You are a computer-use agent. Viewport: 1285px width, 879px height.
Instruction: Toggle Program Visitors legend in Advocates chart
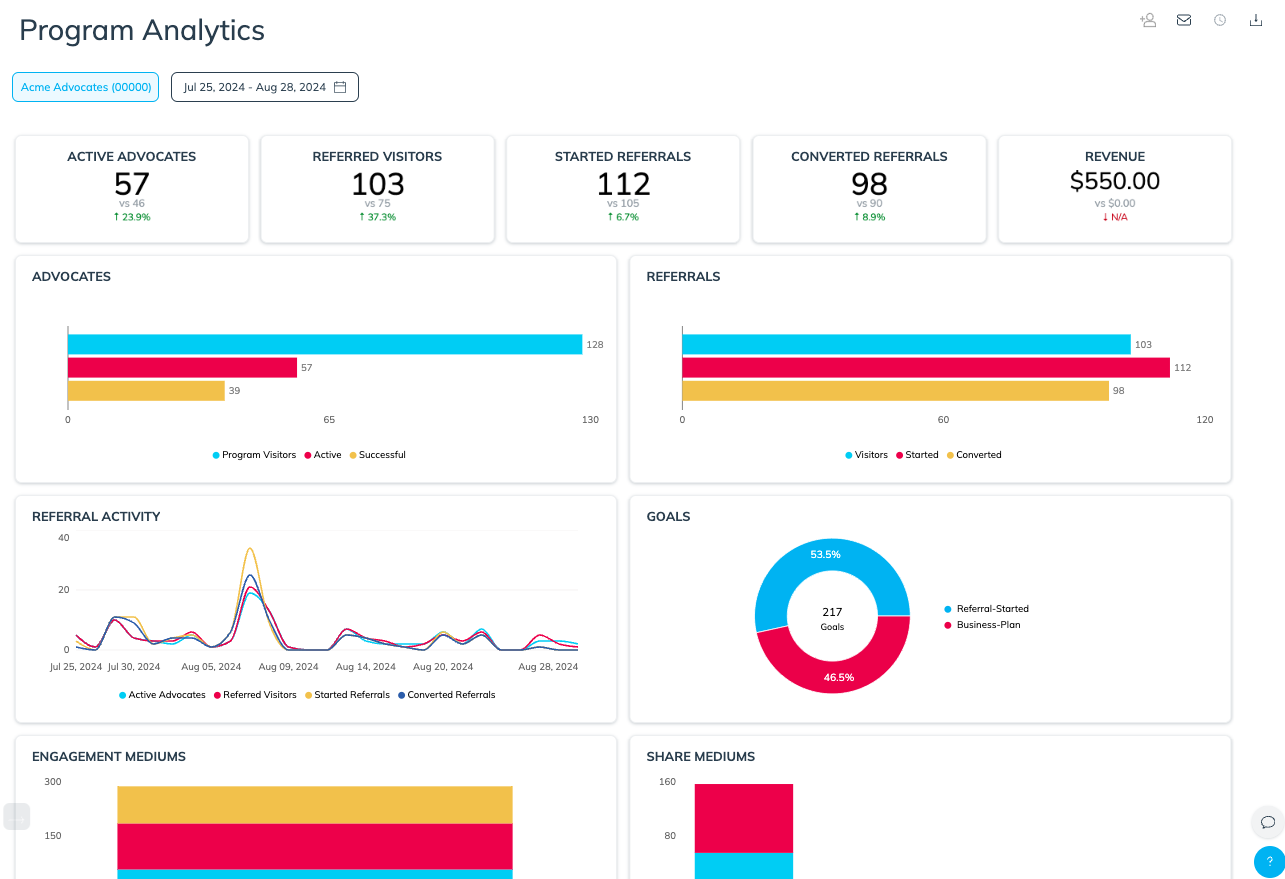[x=254, y=455]
